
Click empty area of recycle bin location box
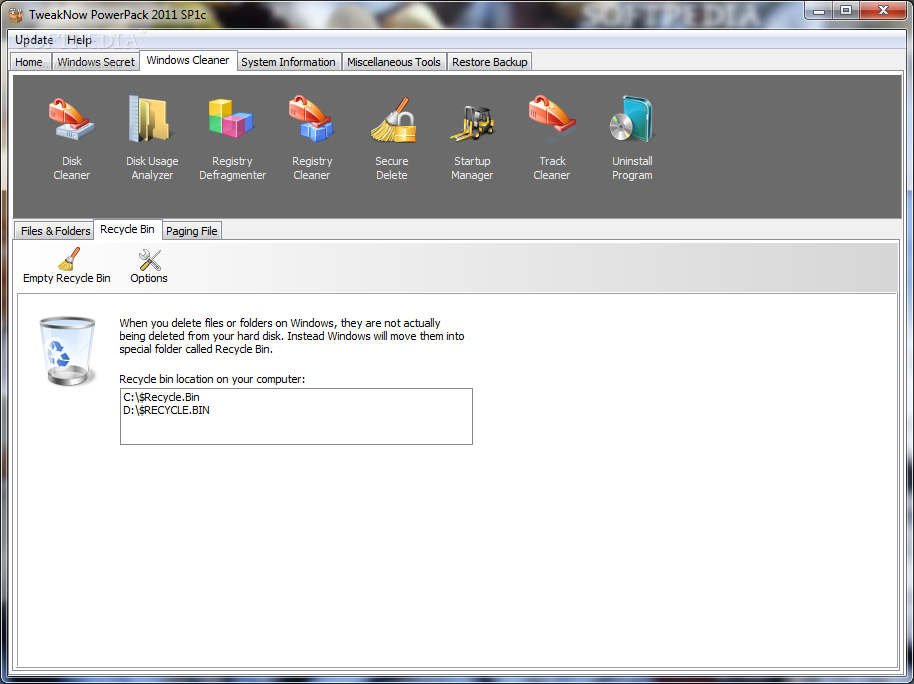[296, 430]
